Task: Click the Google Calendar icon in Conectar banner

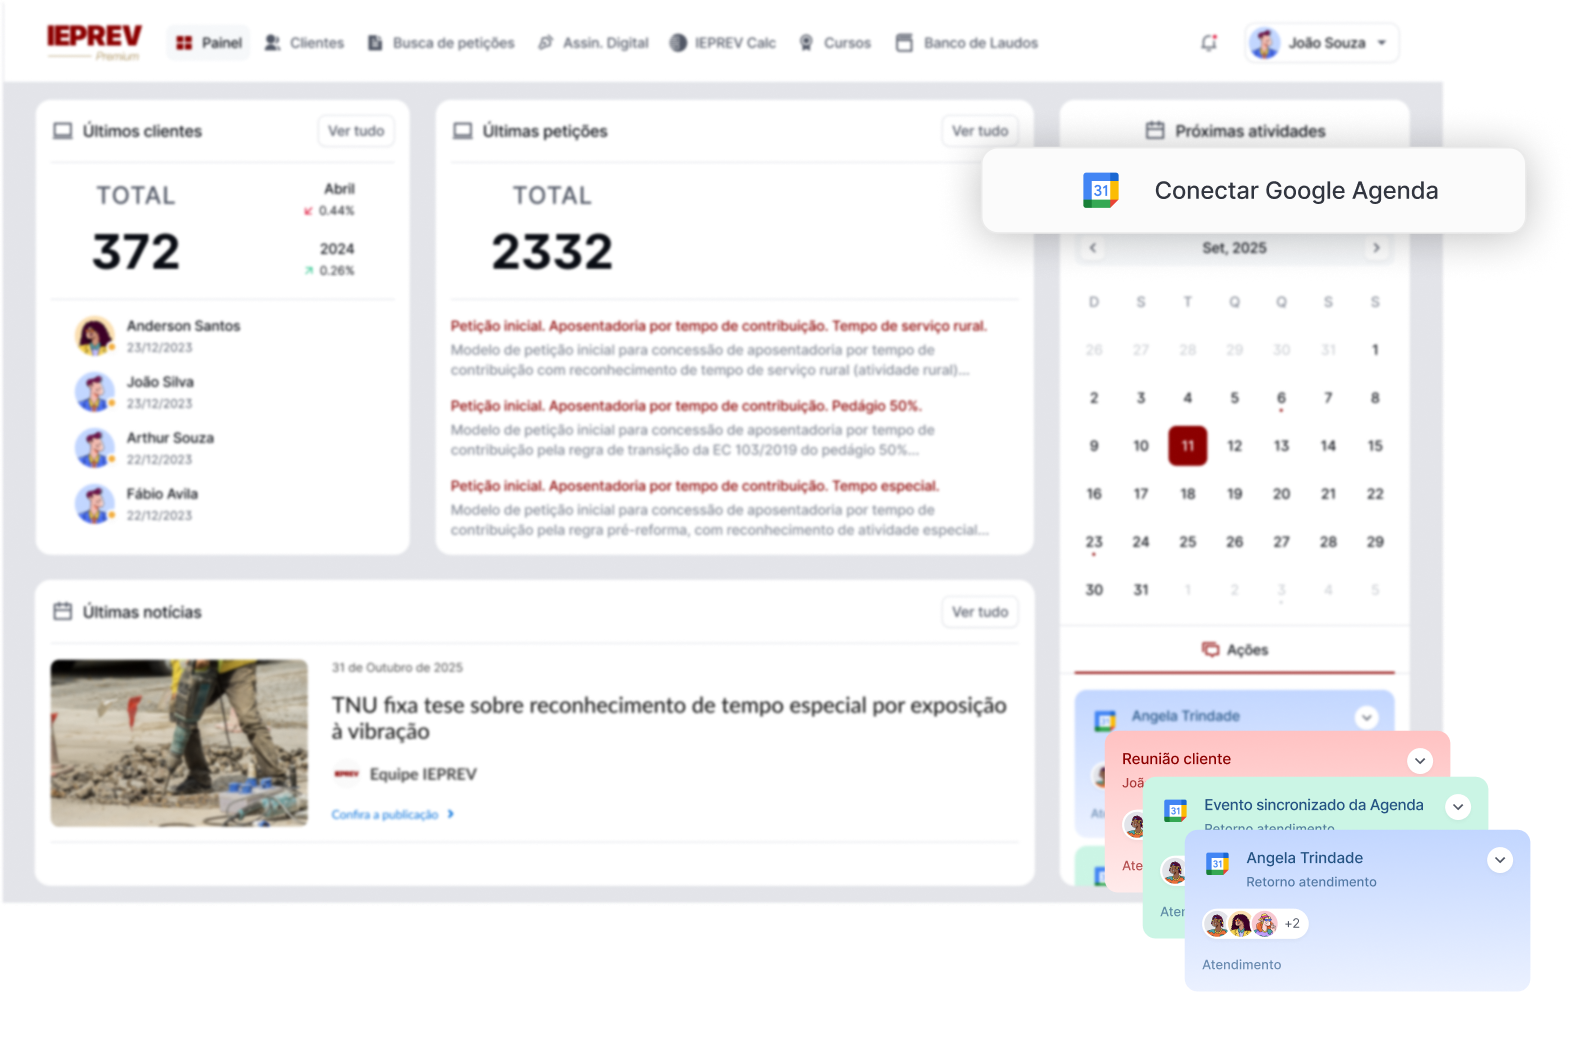Action: tap(1101, 190)
